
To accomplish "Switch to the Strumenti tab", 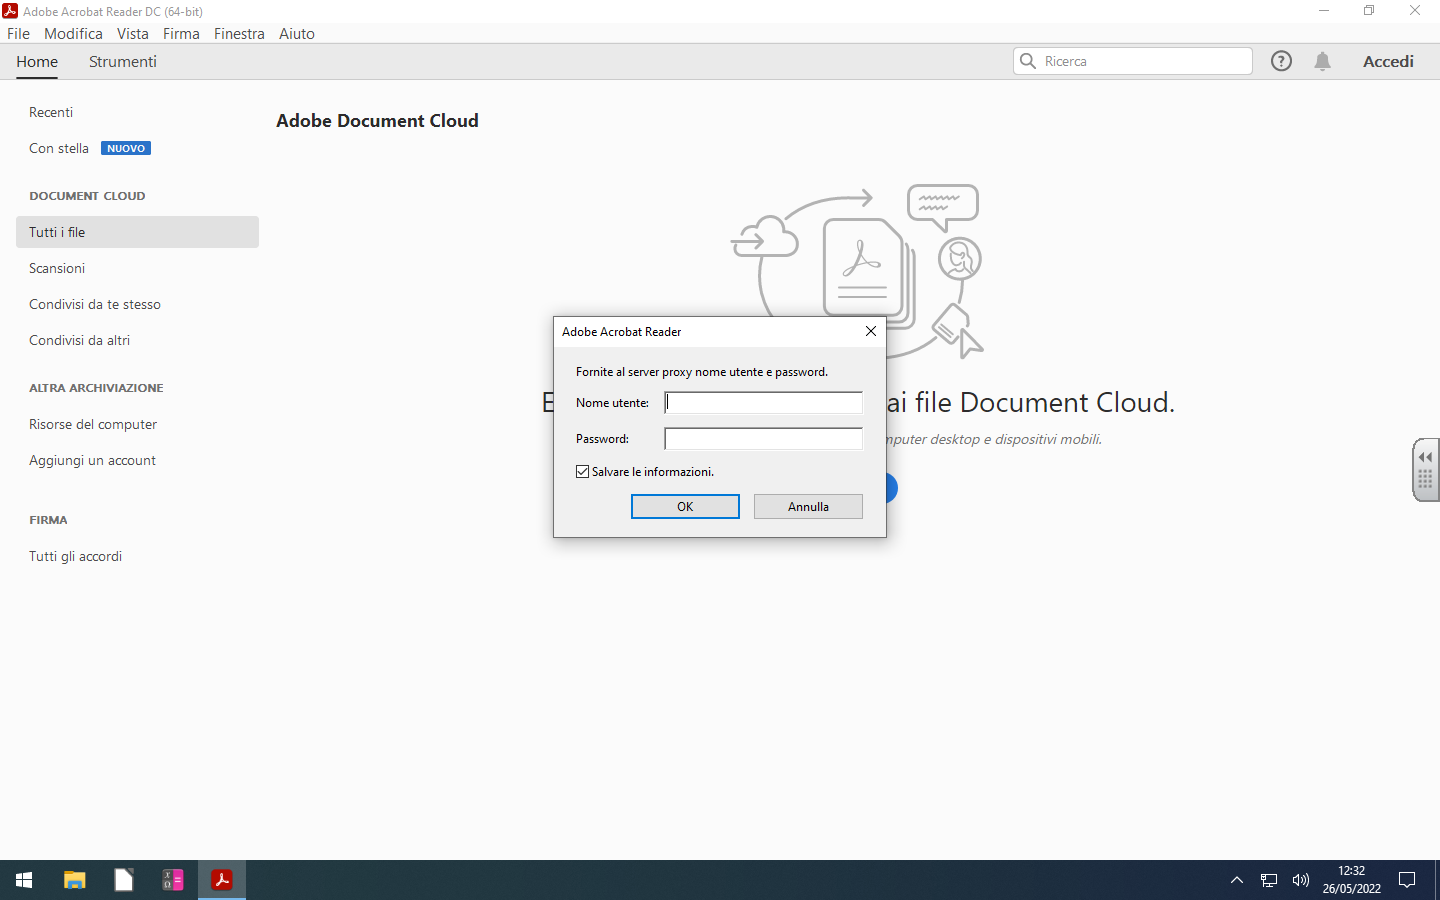I will 122,61.
